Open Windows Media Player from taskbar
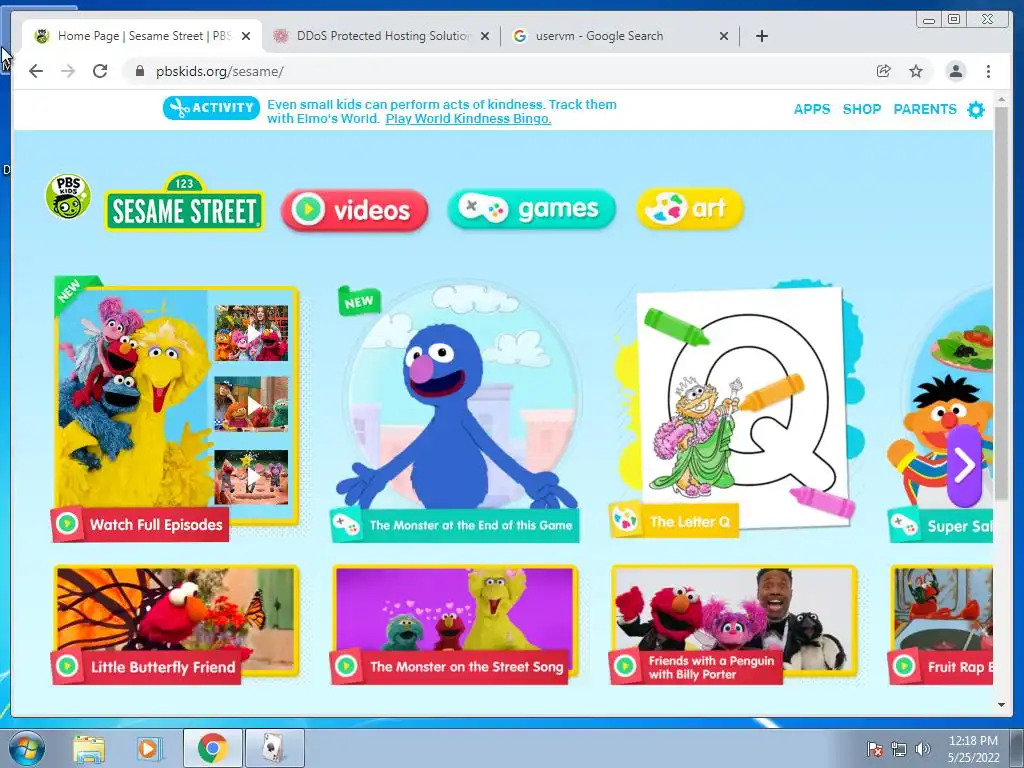The width and height of the screenshot is (1024, 768). click(x=149, y=748)
